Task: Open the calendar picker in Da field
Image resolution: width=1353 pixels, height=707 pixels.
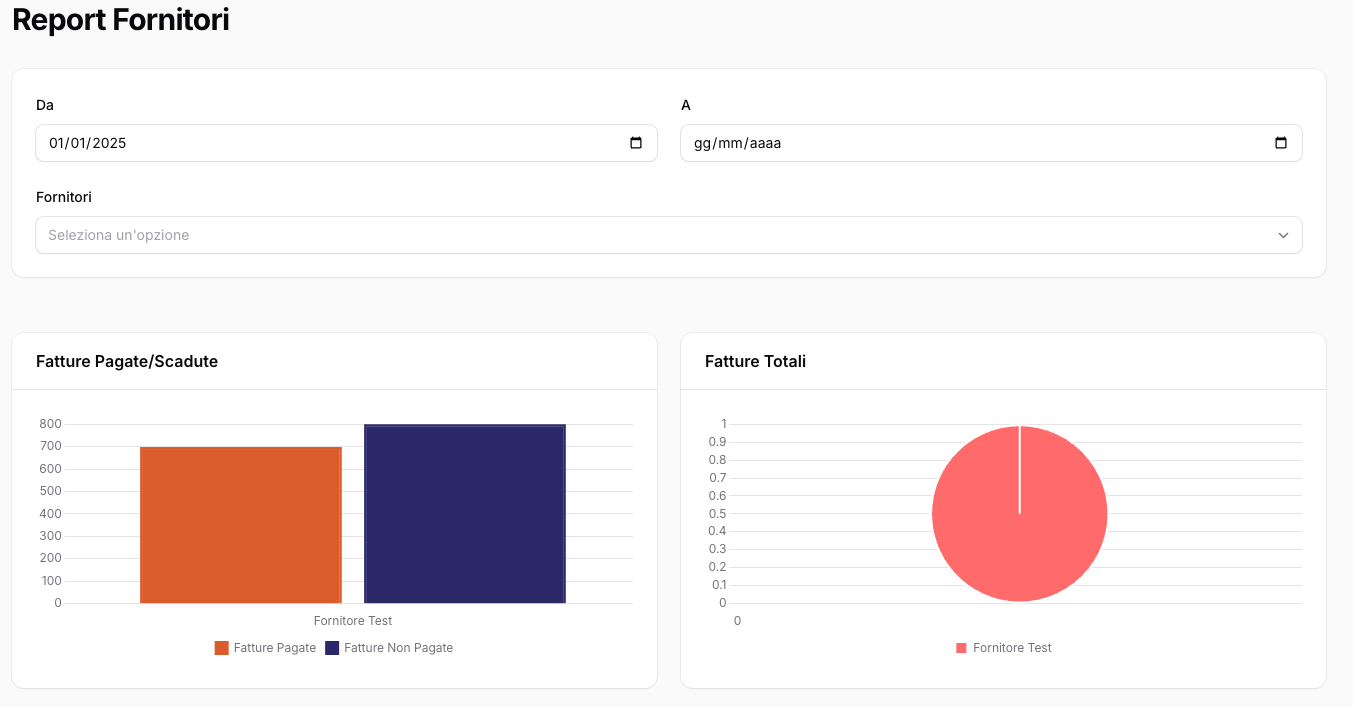Action: click(x=636, y=143)
